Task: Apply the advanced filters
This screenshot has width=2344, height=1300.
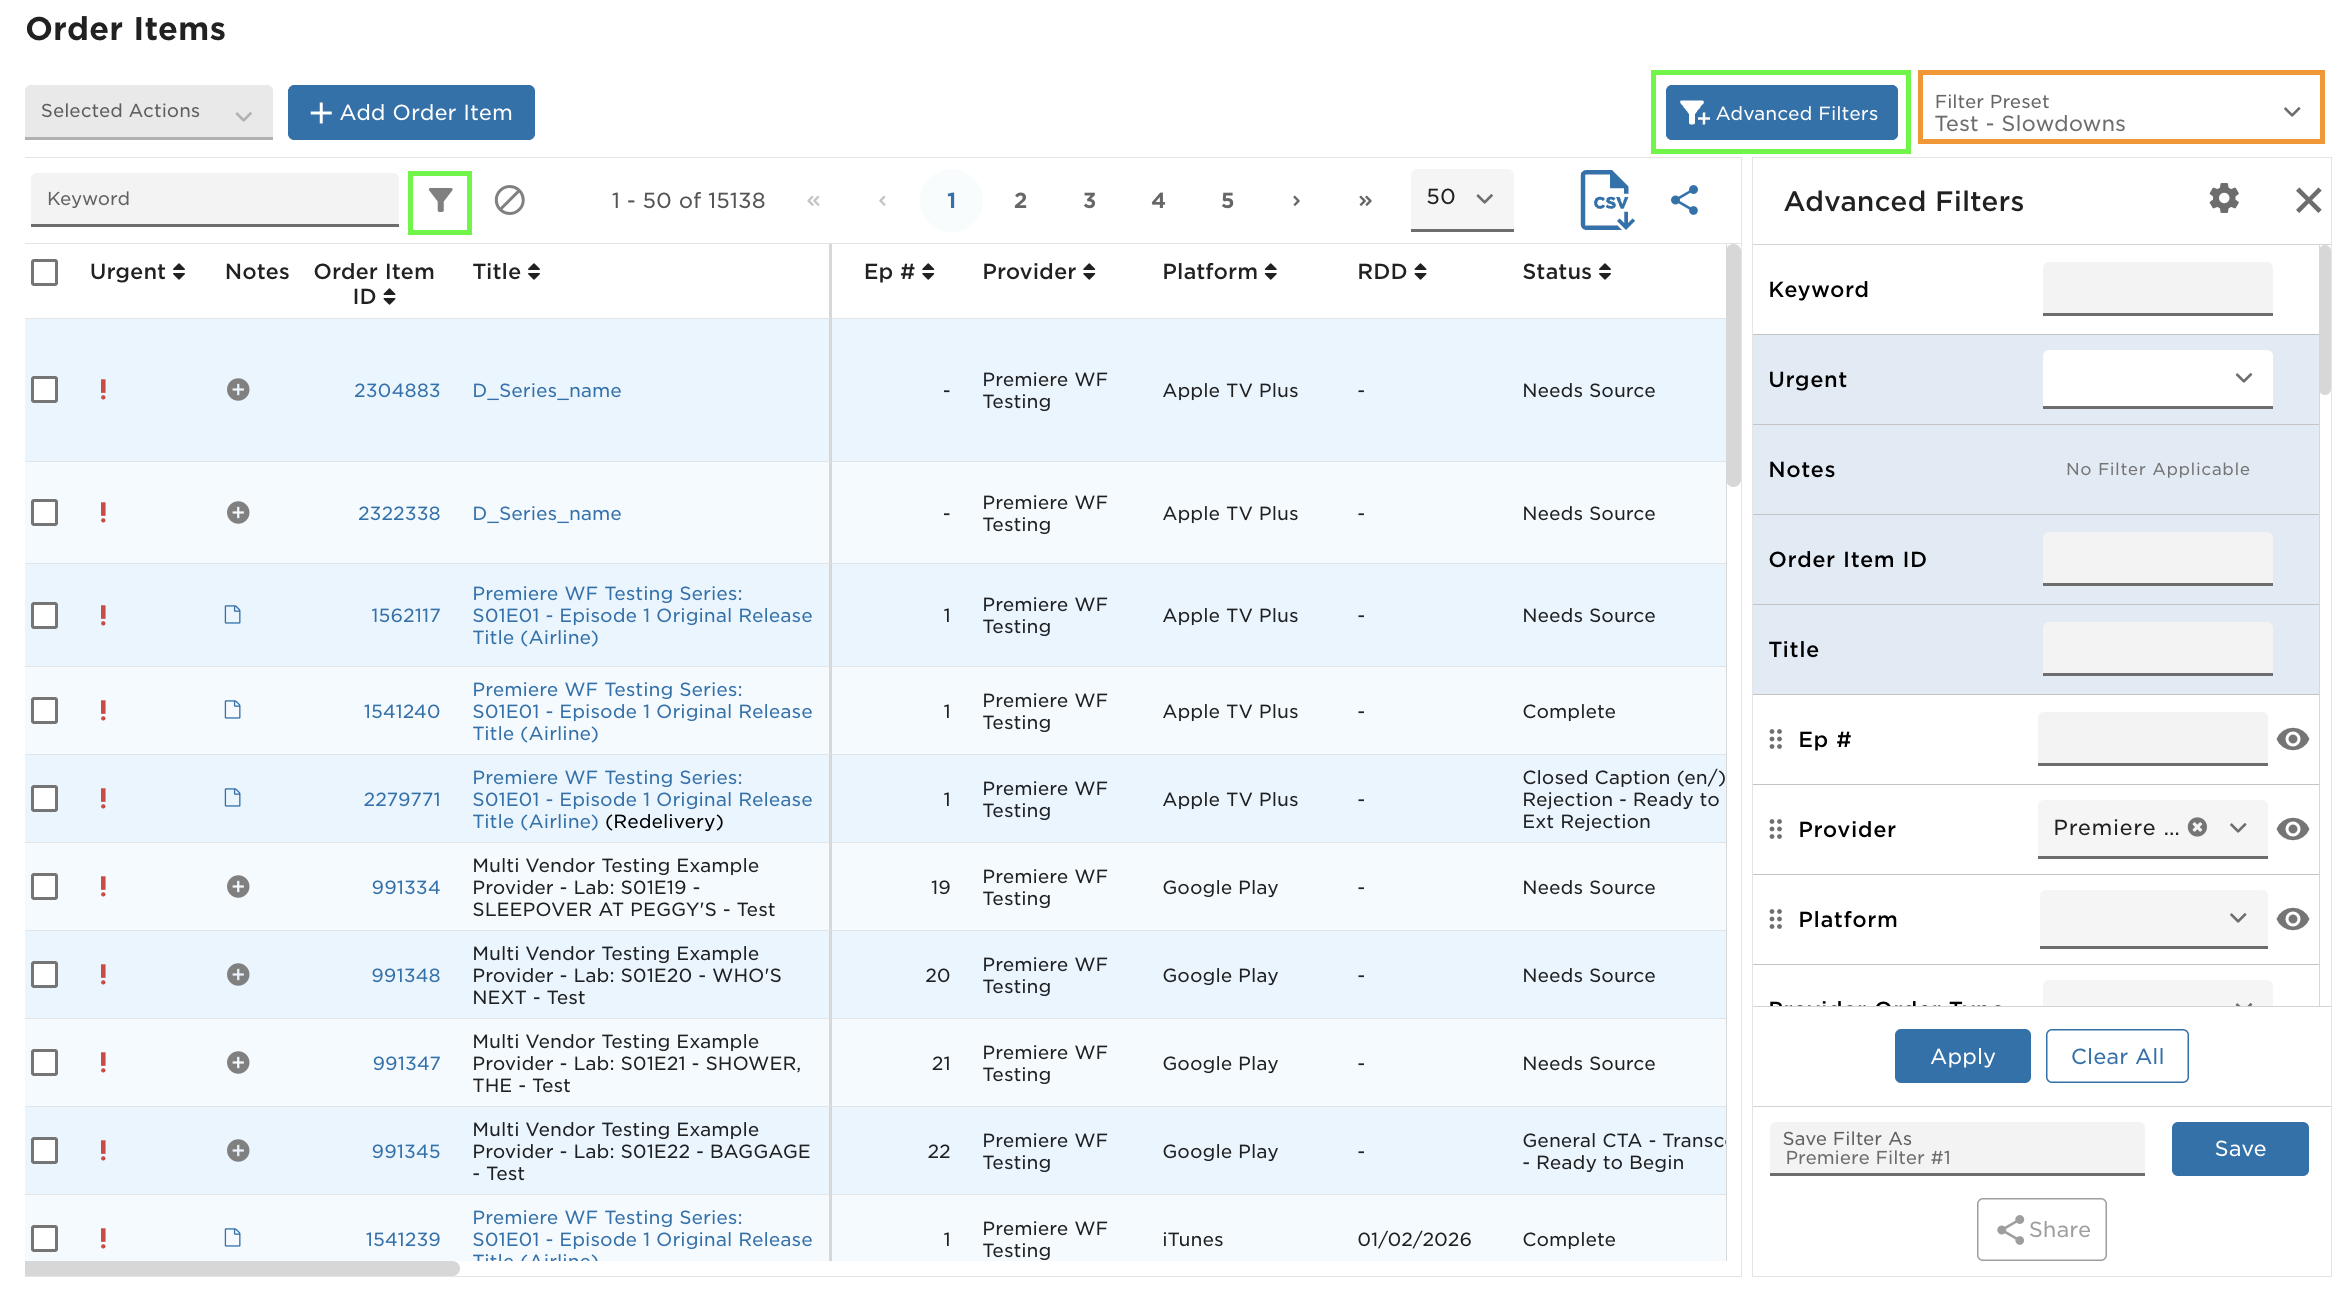Action: [1962, 1056]
